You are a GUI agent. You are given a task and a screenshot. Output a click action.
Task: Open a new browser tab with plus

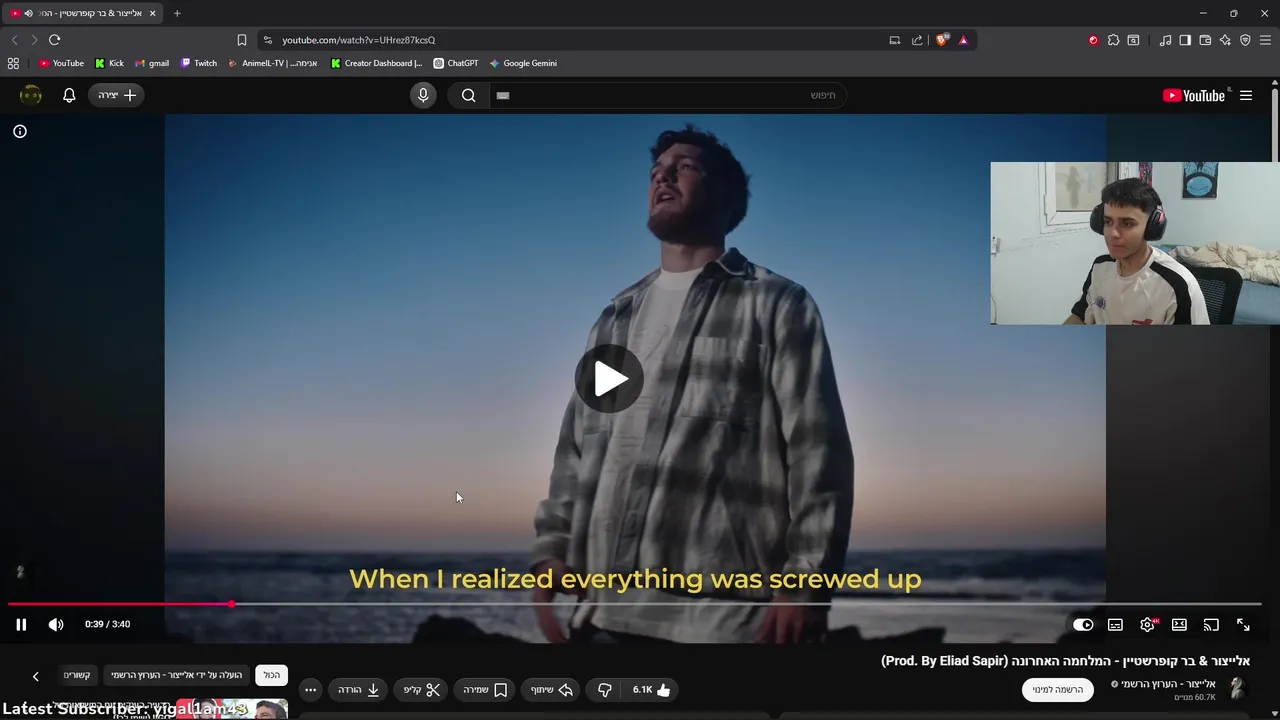(177, 13)
